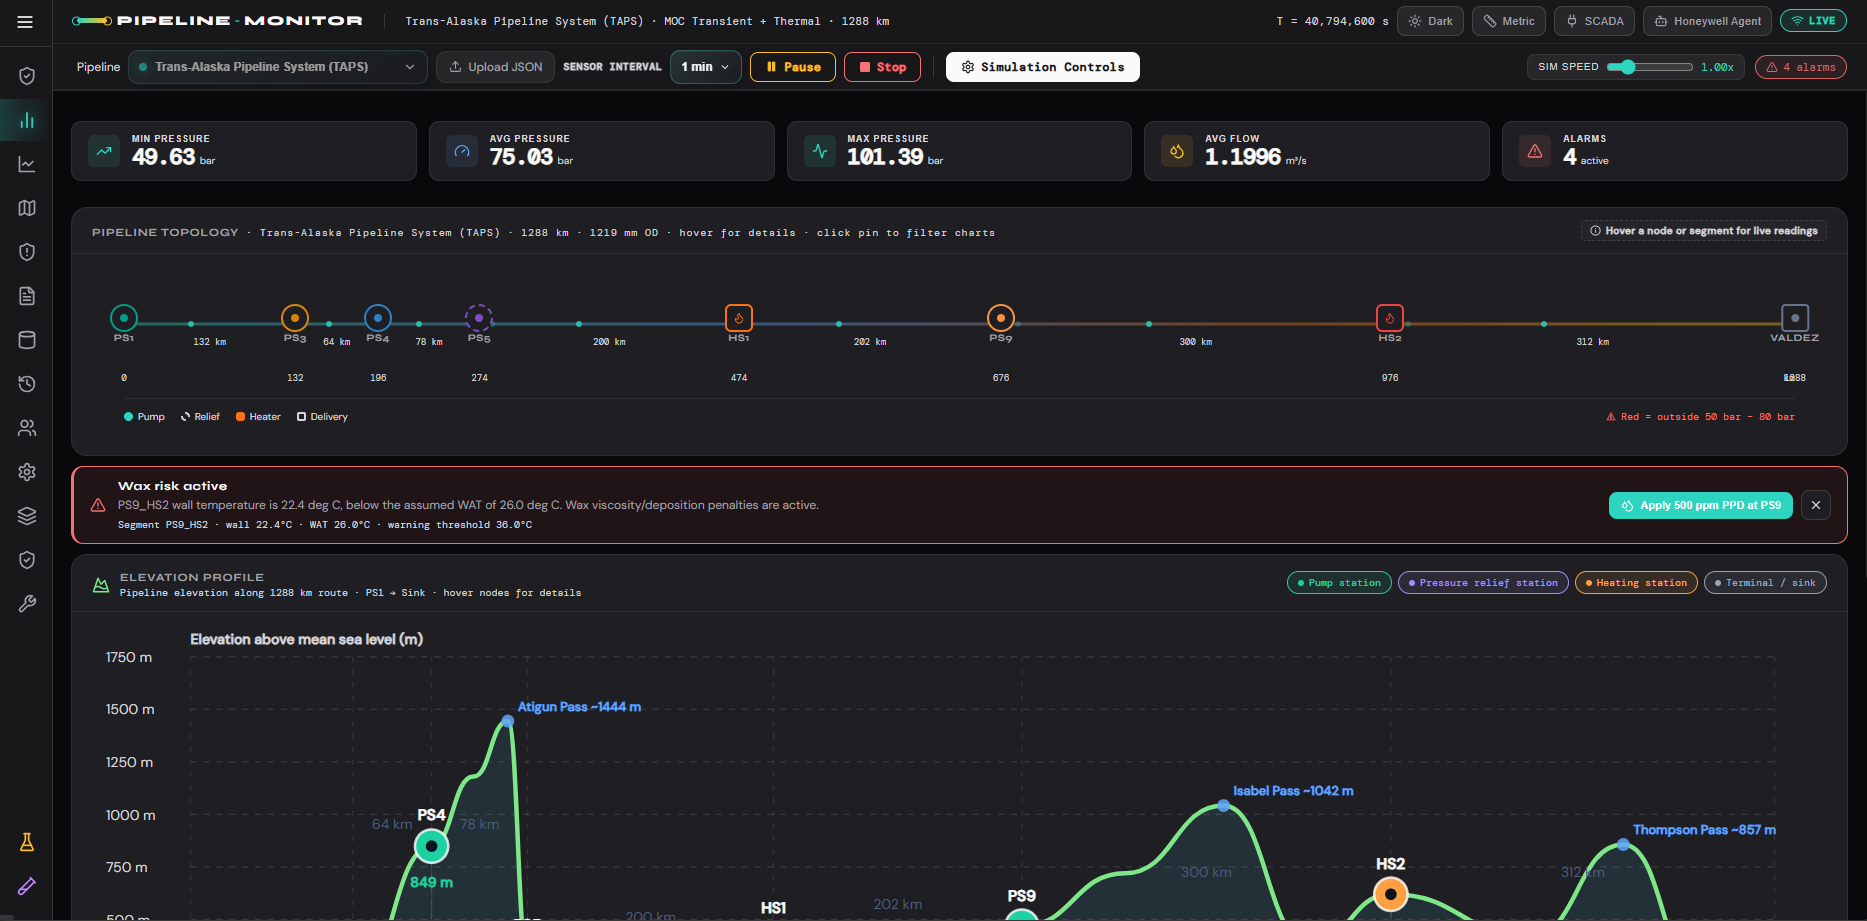Open the database sidebar icon
Viewport: 1867px width, 921px height.
tap(27, 340)
